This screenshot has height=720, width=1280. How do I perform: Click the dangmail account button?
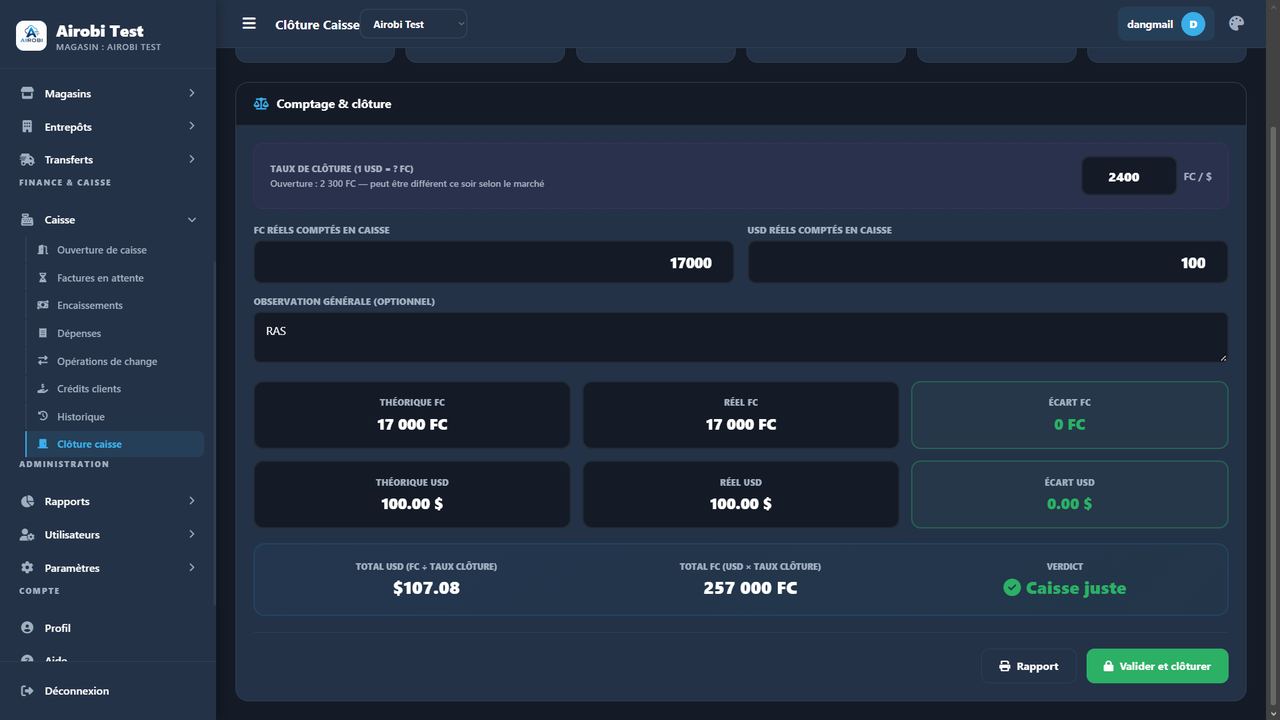(x=1166, y=24)
